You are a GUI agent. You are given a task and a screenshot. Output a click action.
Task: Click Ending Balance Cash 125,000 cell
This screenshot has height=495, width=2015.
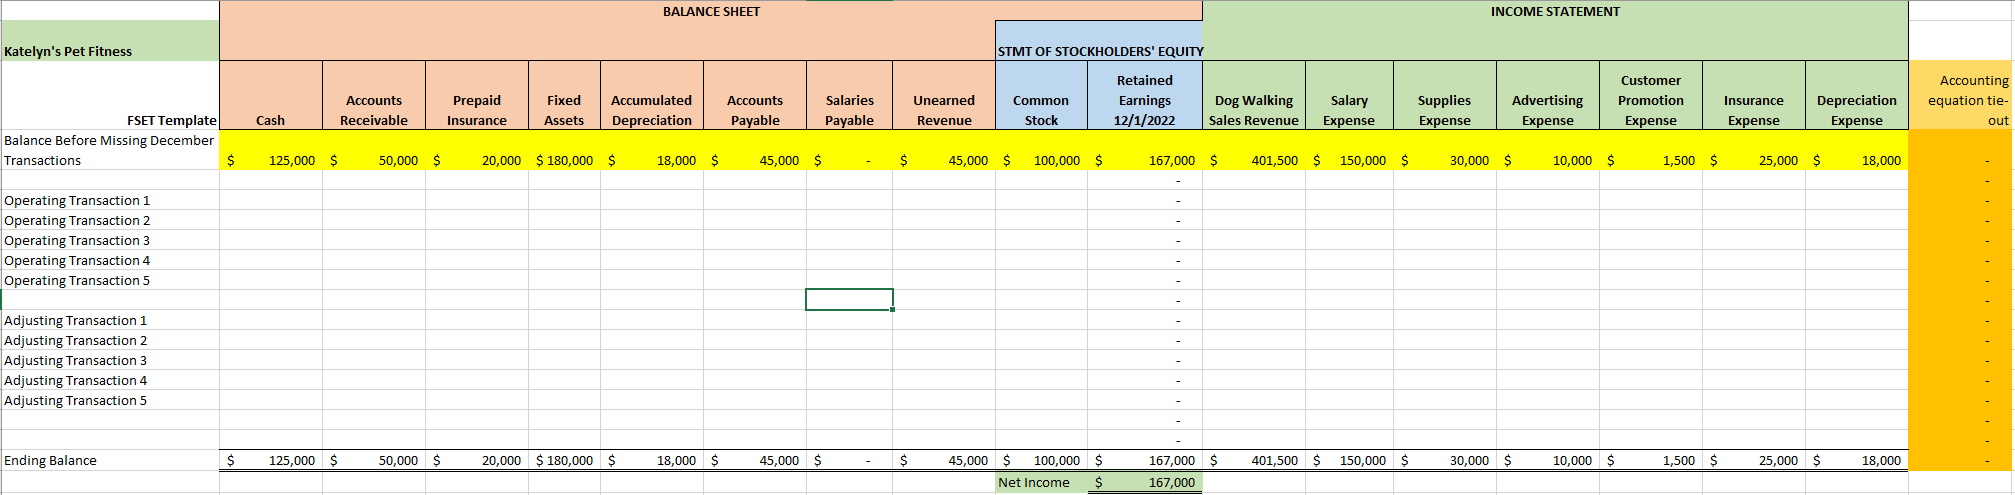pyautogui.click(x=271, y=460)
